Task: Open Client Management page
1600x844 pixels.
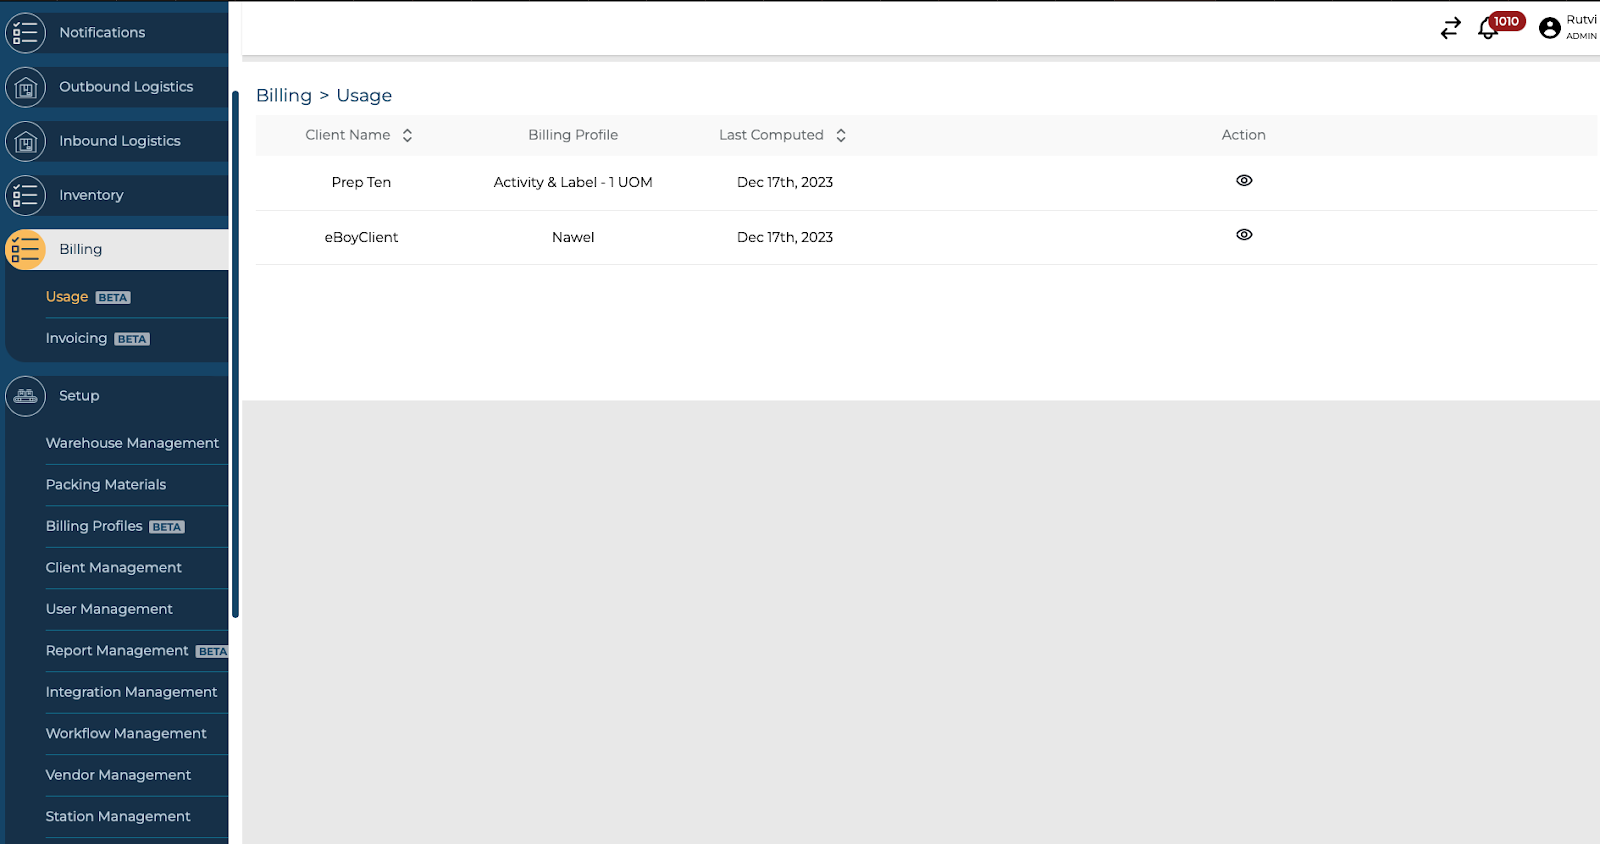Action: tap(113, 568)
